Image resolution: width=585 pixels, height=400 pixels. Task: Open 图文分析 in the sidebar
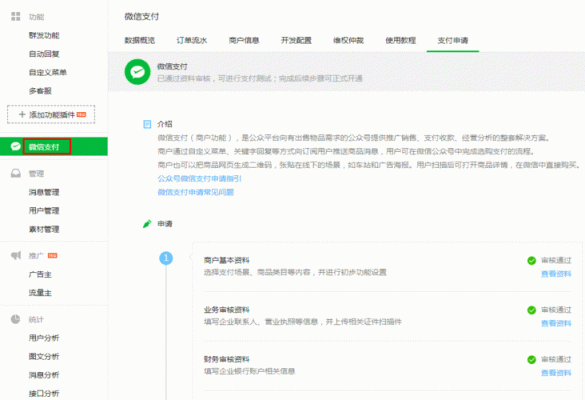44,357
